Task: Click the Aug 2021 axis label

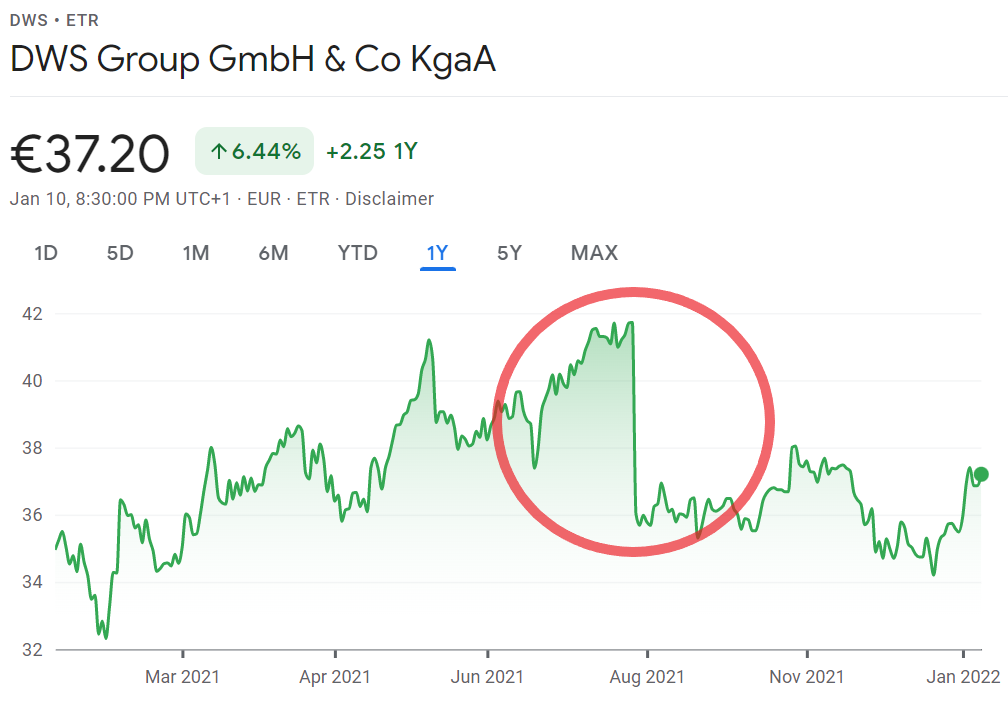Action: [x=647, y=677]
